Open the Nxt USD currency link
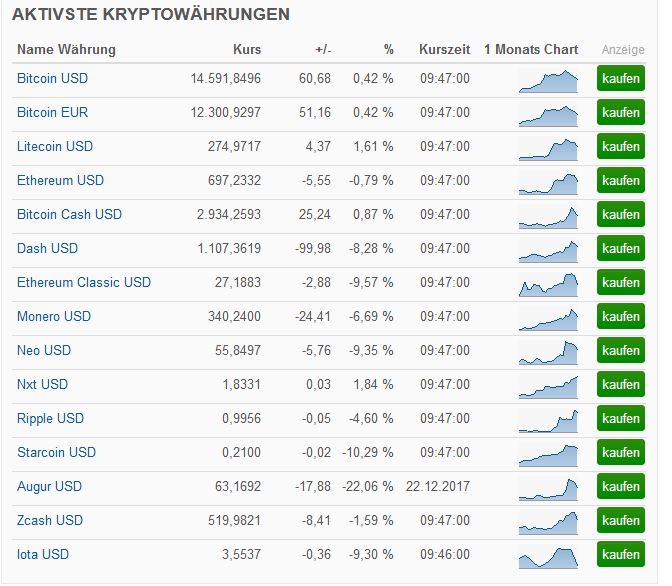672x586 pixels. (42, 384)
